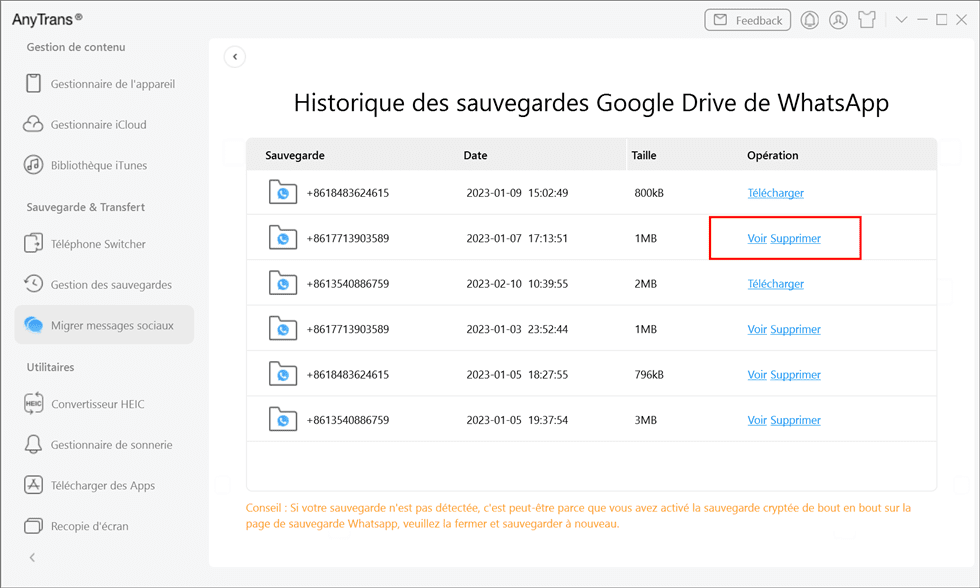Screen dimensions: 980x588
Task: Click the Gestion des sauvegardes clock icon
Action: pos(33,284)
